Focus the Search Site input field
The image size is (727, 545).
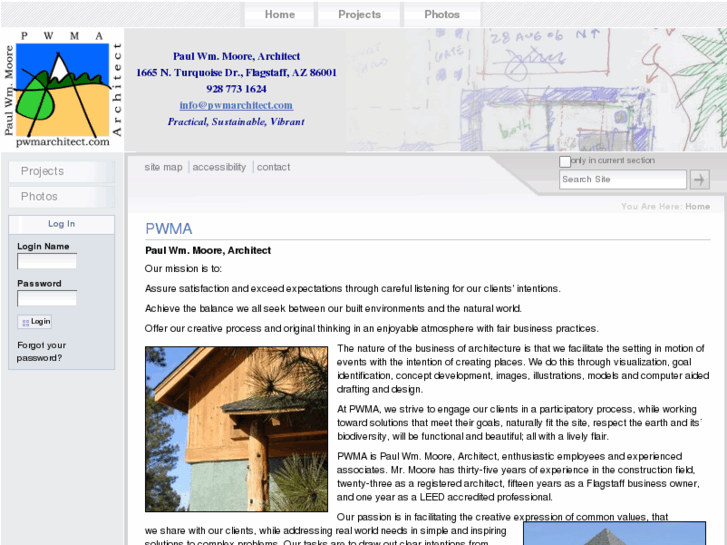coord(623,180)
